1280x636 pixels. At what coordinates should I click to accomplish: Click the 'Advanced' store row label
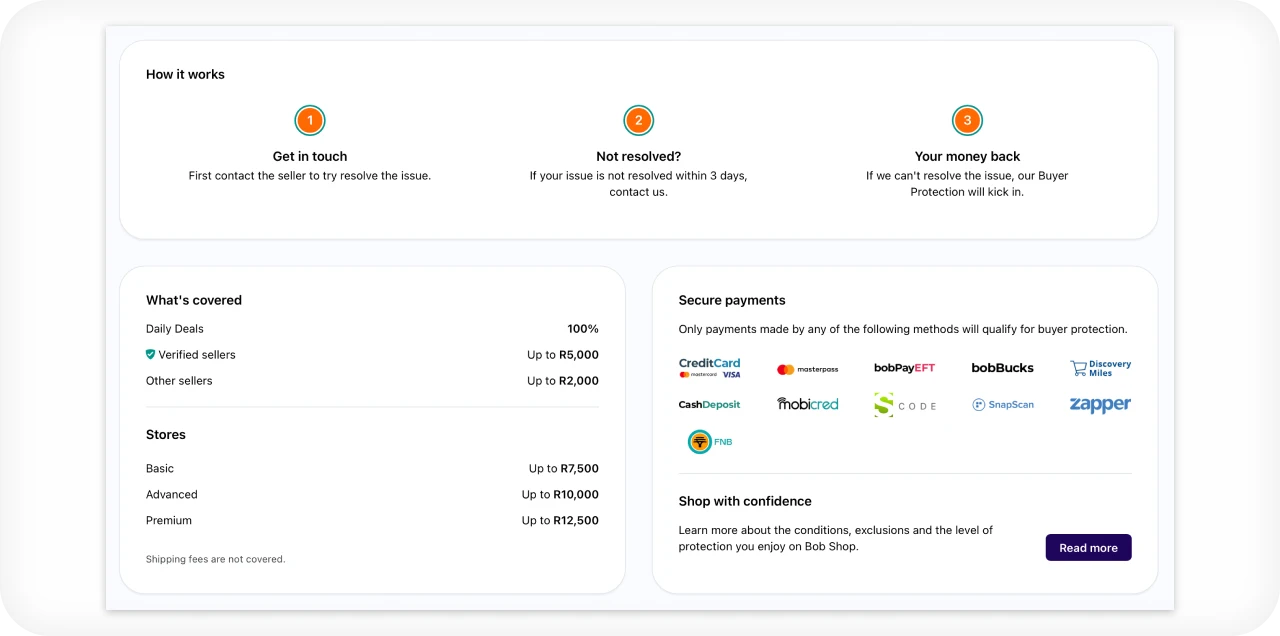[172, 494]
